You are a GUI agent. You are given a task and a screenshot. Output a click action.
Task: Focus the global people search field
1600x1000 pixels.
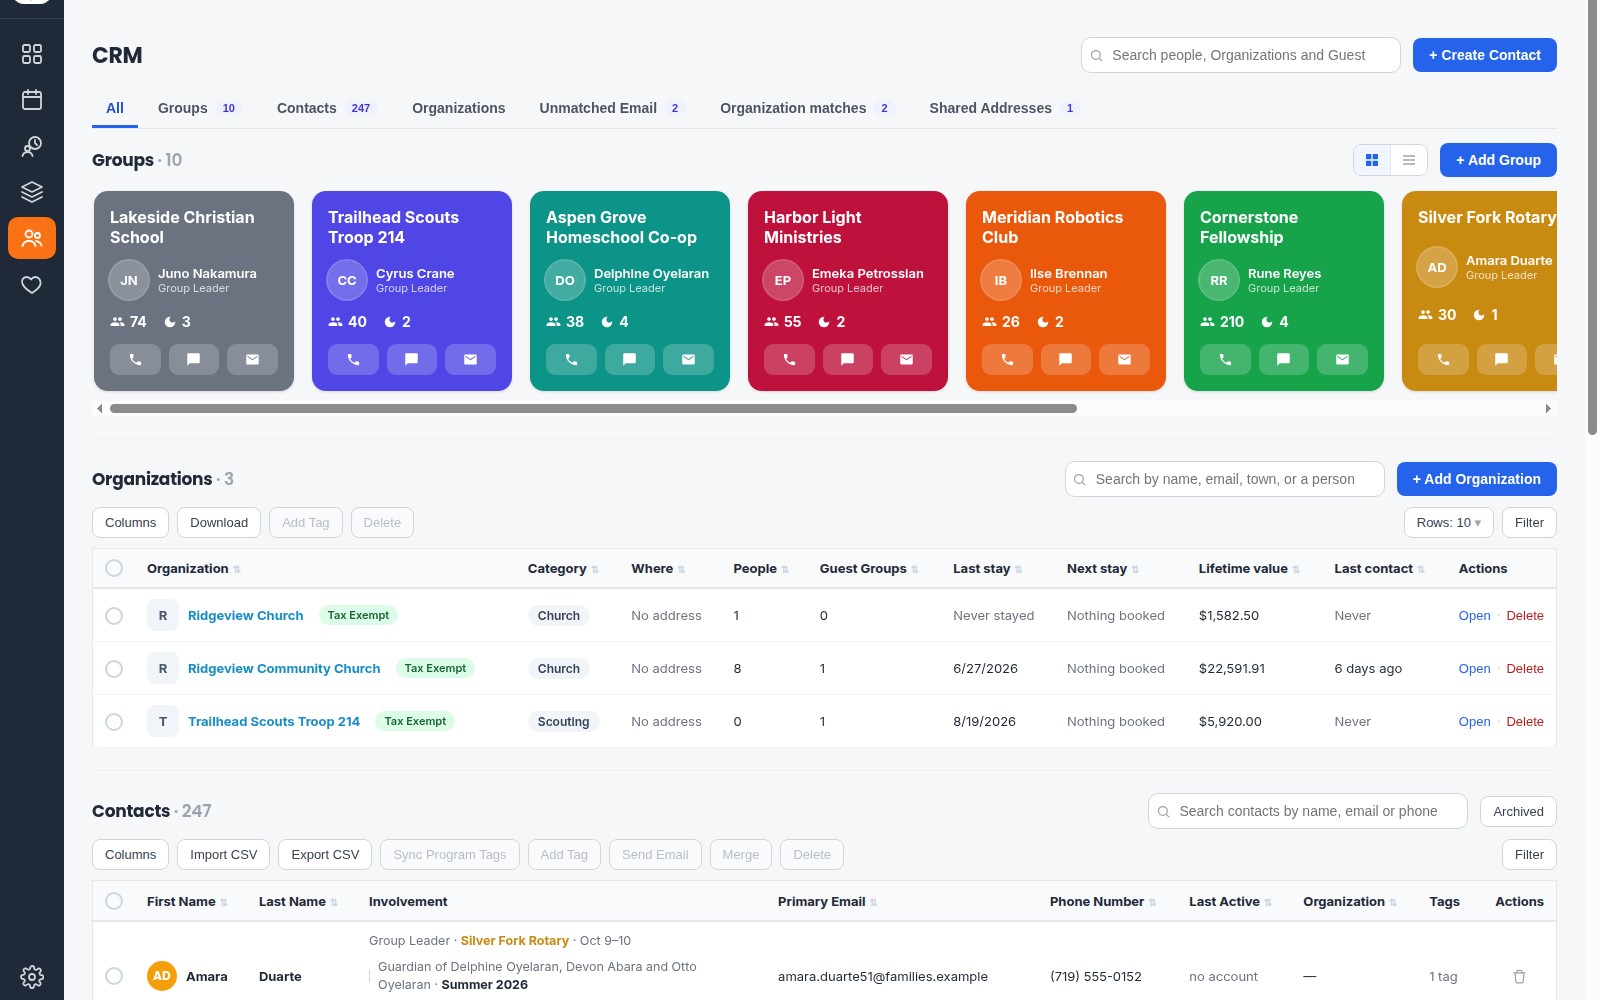click(x=1240, y=55)
